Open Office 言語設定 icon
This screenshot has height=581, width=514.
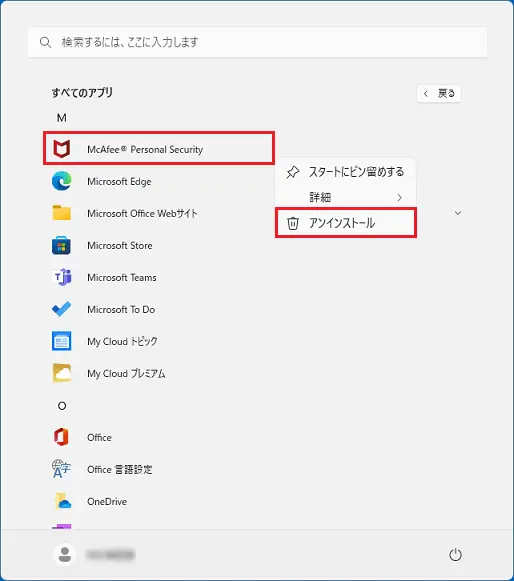pos(62,469)
